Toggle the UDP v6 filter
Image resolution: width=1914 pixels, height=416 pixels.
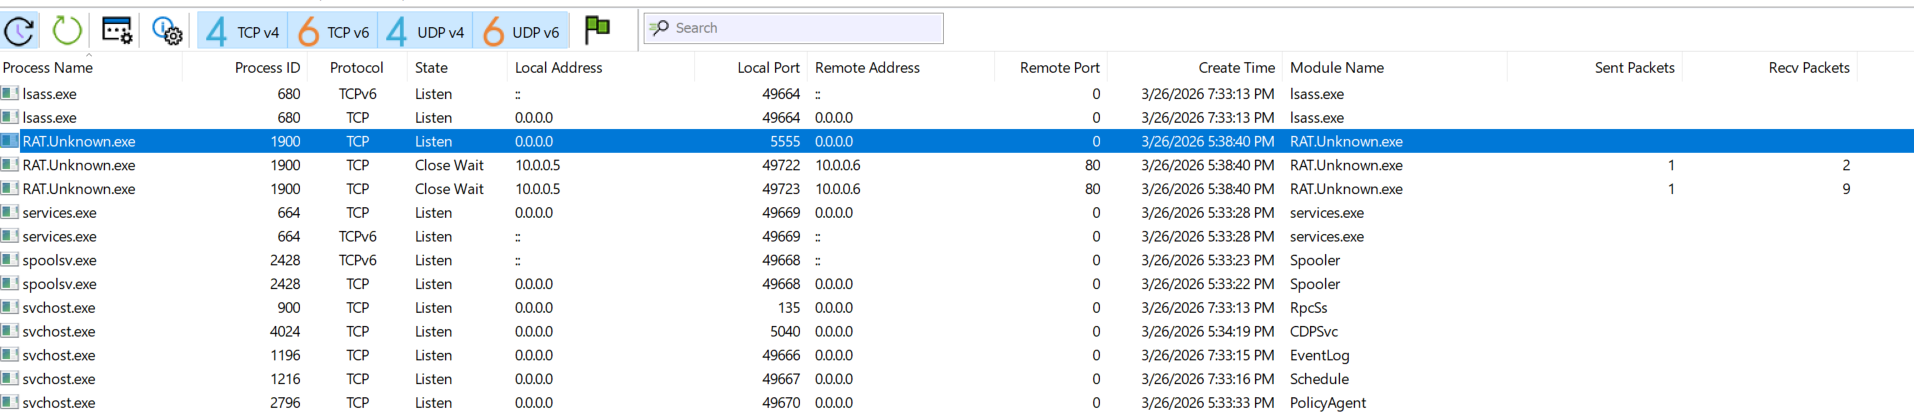click(x=521, y=32)
